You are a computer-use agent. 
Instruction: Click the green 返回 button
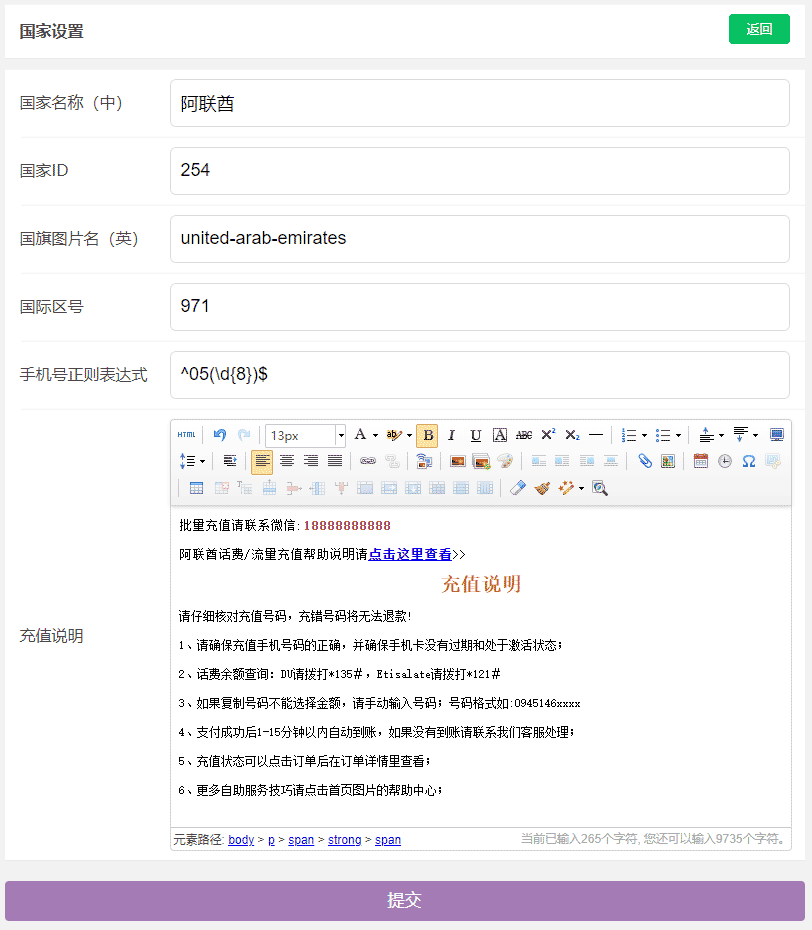[x=759, y=30]
